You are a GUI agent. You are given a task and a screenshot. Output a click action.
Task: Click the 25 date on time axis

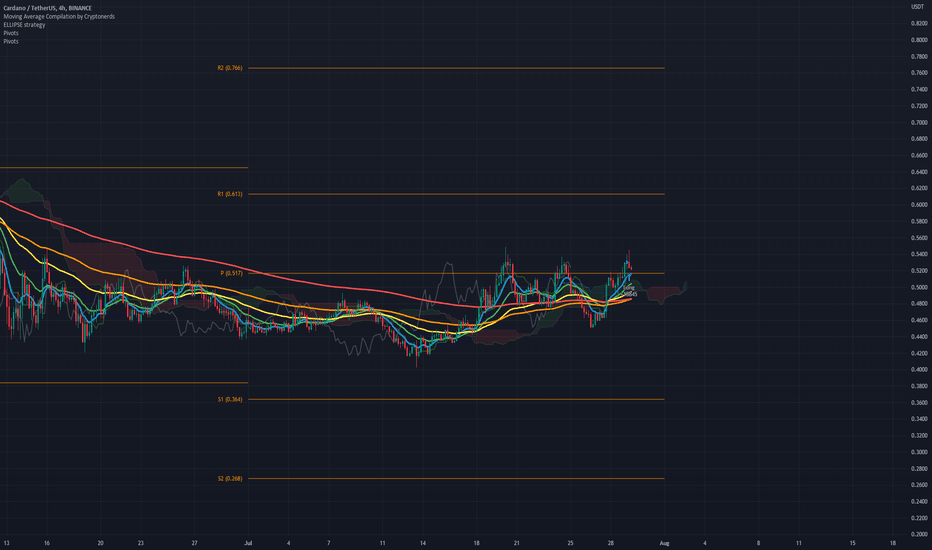coord(571,543)
